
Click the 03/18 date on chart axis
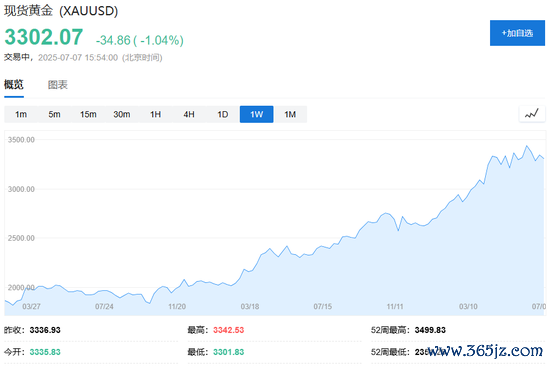click(250, 306)
